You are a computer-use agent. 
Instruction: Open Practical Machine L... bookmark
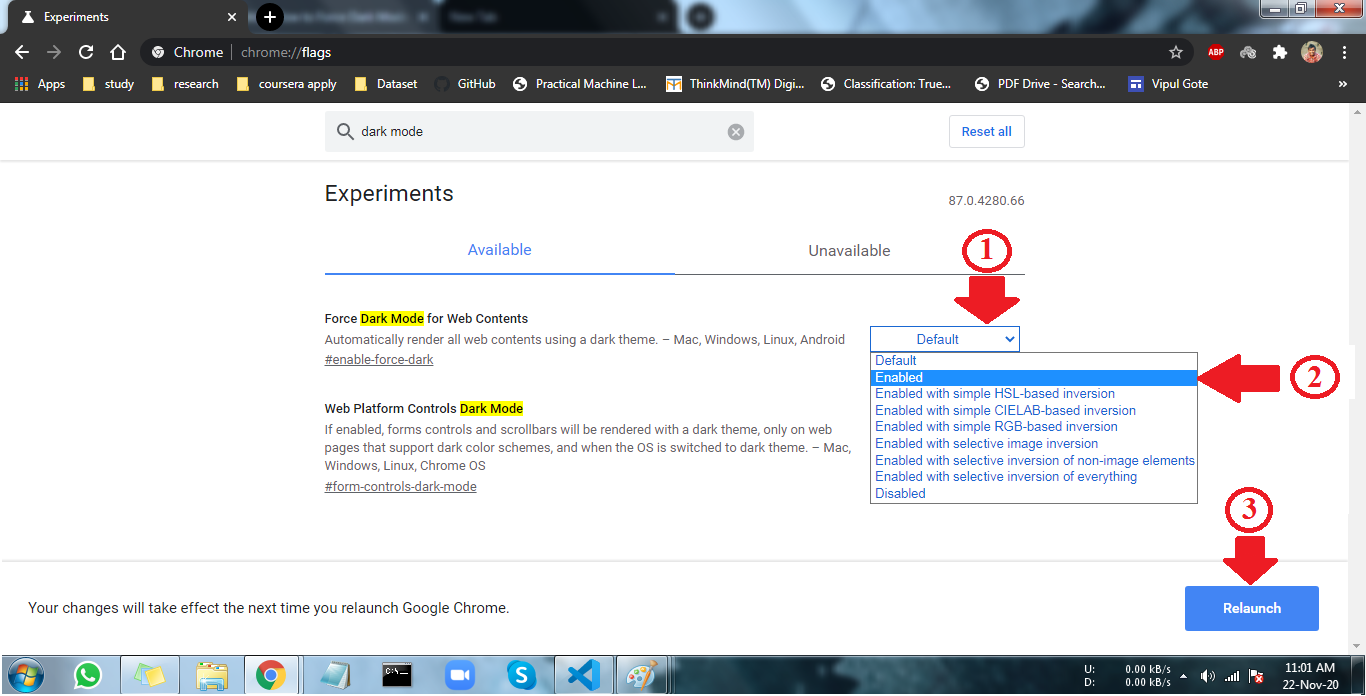coord(579,84)
